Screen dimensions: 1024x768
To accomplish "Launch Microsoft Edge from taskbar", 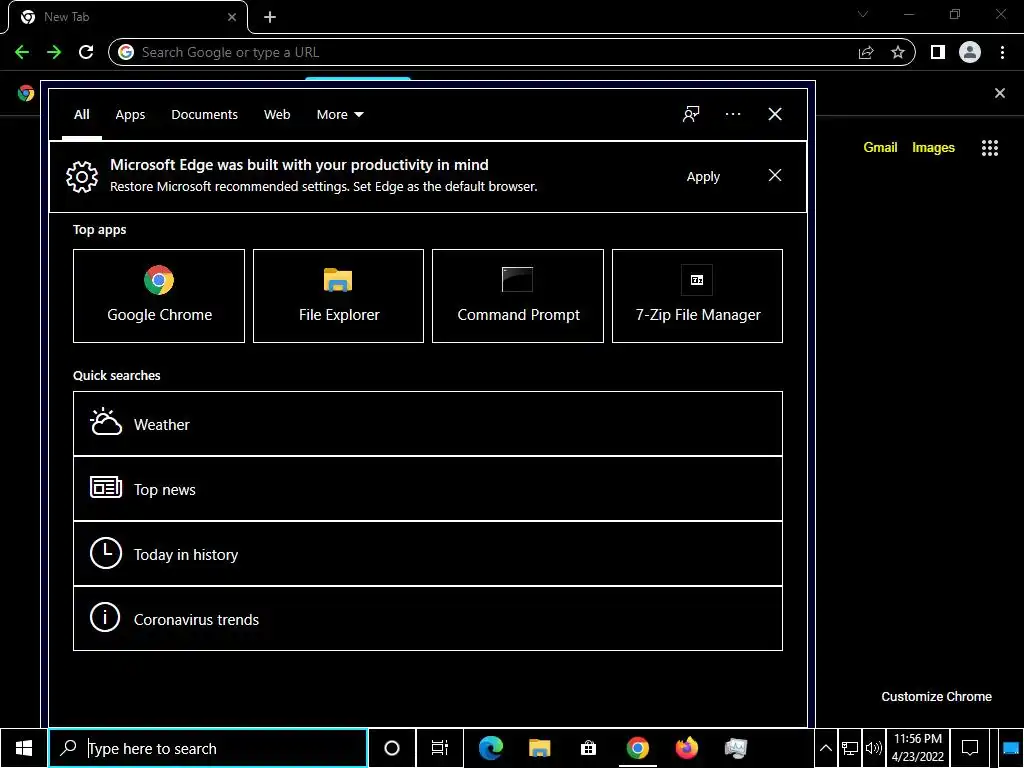I will [490, 748].
